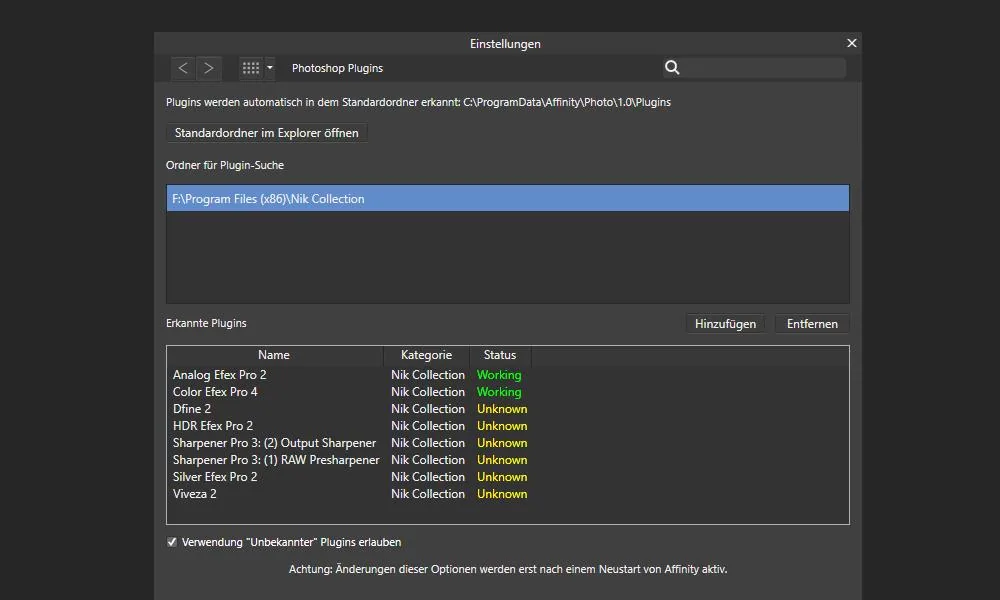Expand the dropdown arrow beside grid icon
This screenshot has width=1000, height=600.
click(270, 68)
